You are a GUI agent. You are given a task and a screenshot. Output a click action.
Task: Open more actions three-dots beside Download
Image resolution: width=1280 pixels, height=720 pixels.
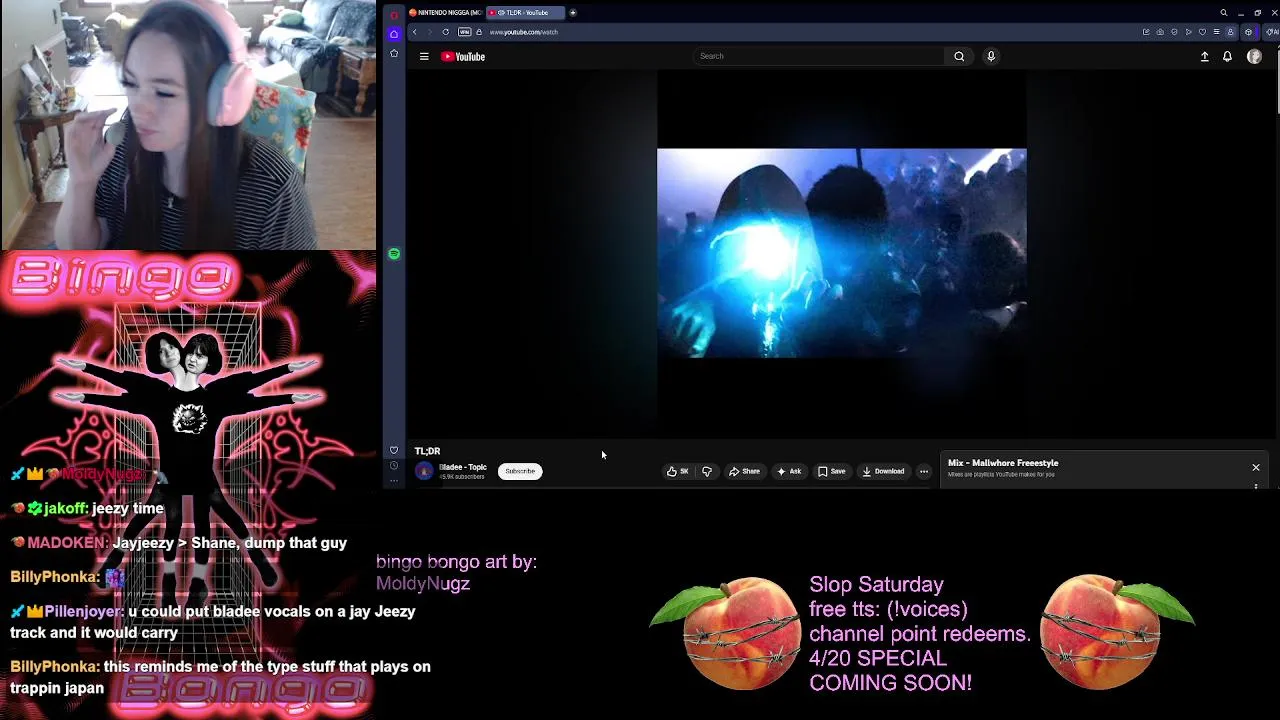(x=924, y=471)
